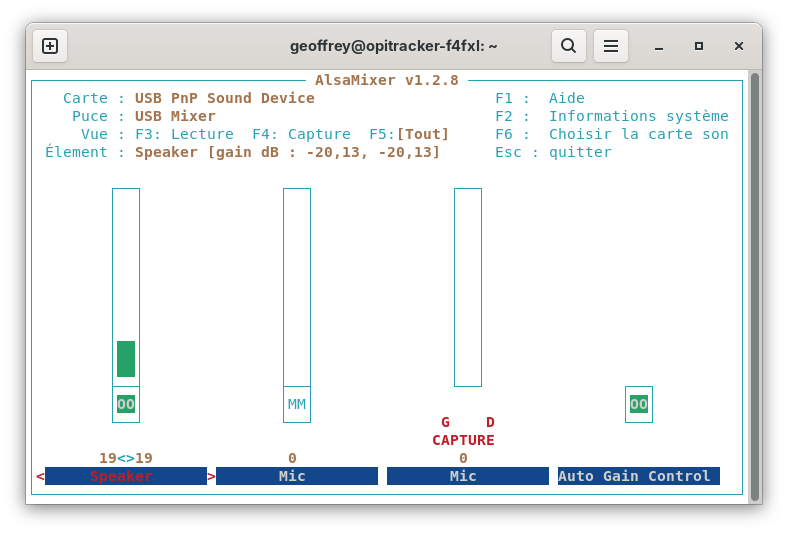Select the Auto Gain Control channel label

click(639, 476)
